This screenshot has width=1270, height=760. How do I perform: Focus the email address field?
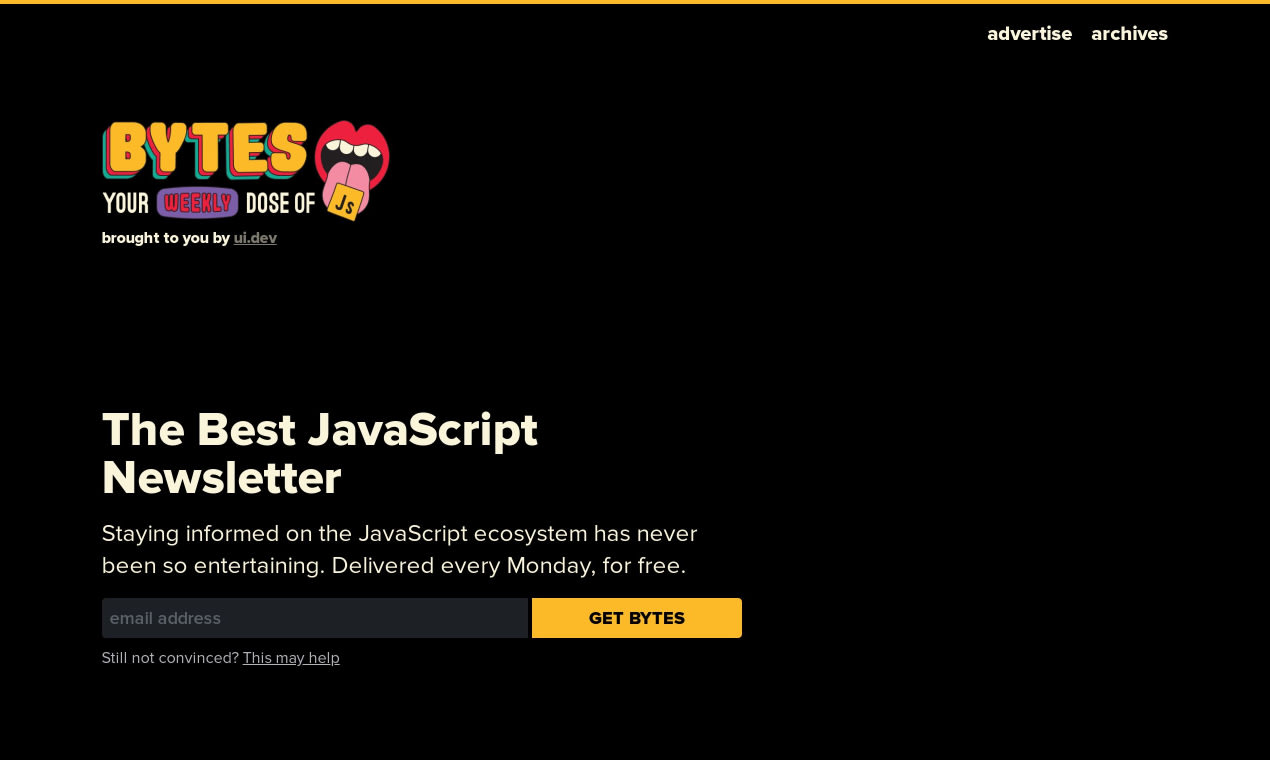pos(315,618)
